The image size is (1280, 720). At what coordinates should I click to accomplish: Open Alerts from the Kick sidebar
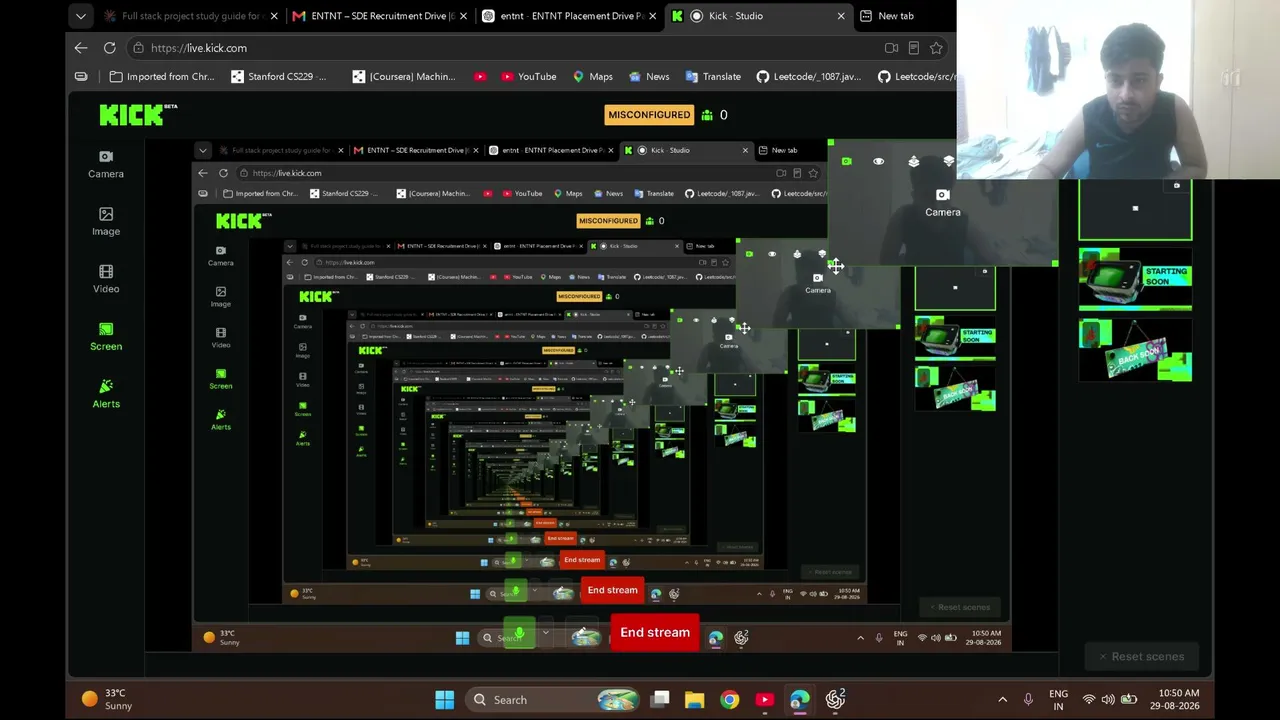click(105, 394)
